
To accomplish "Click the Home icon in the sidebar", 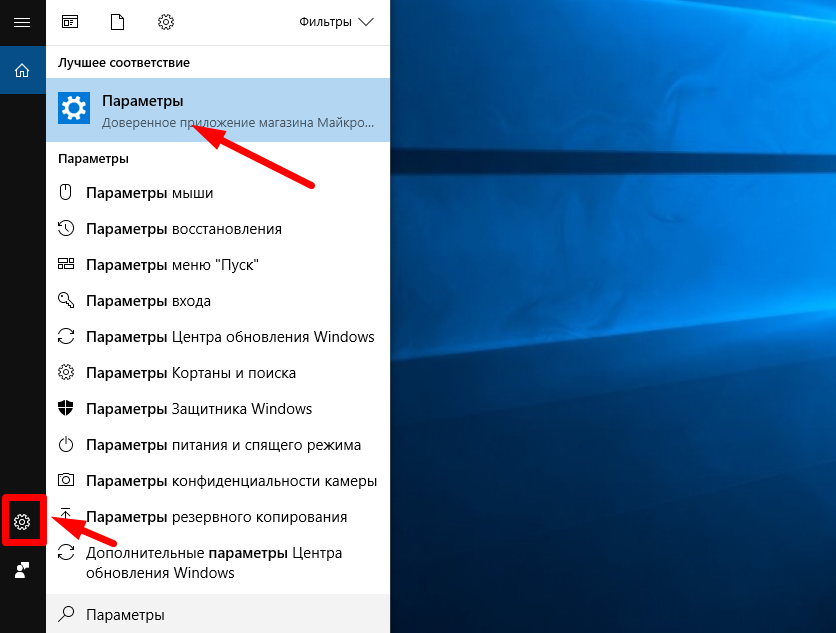I will [22, 70].
